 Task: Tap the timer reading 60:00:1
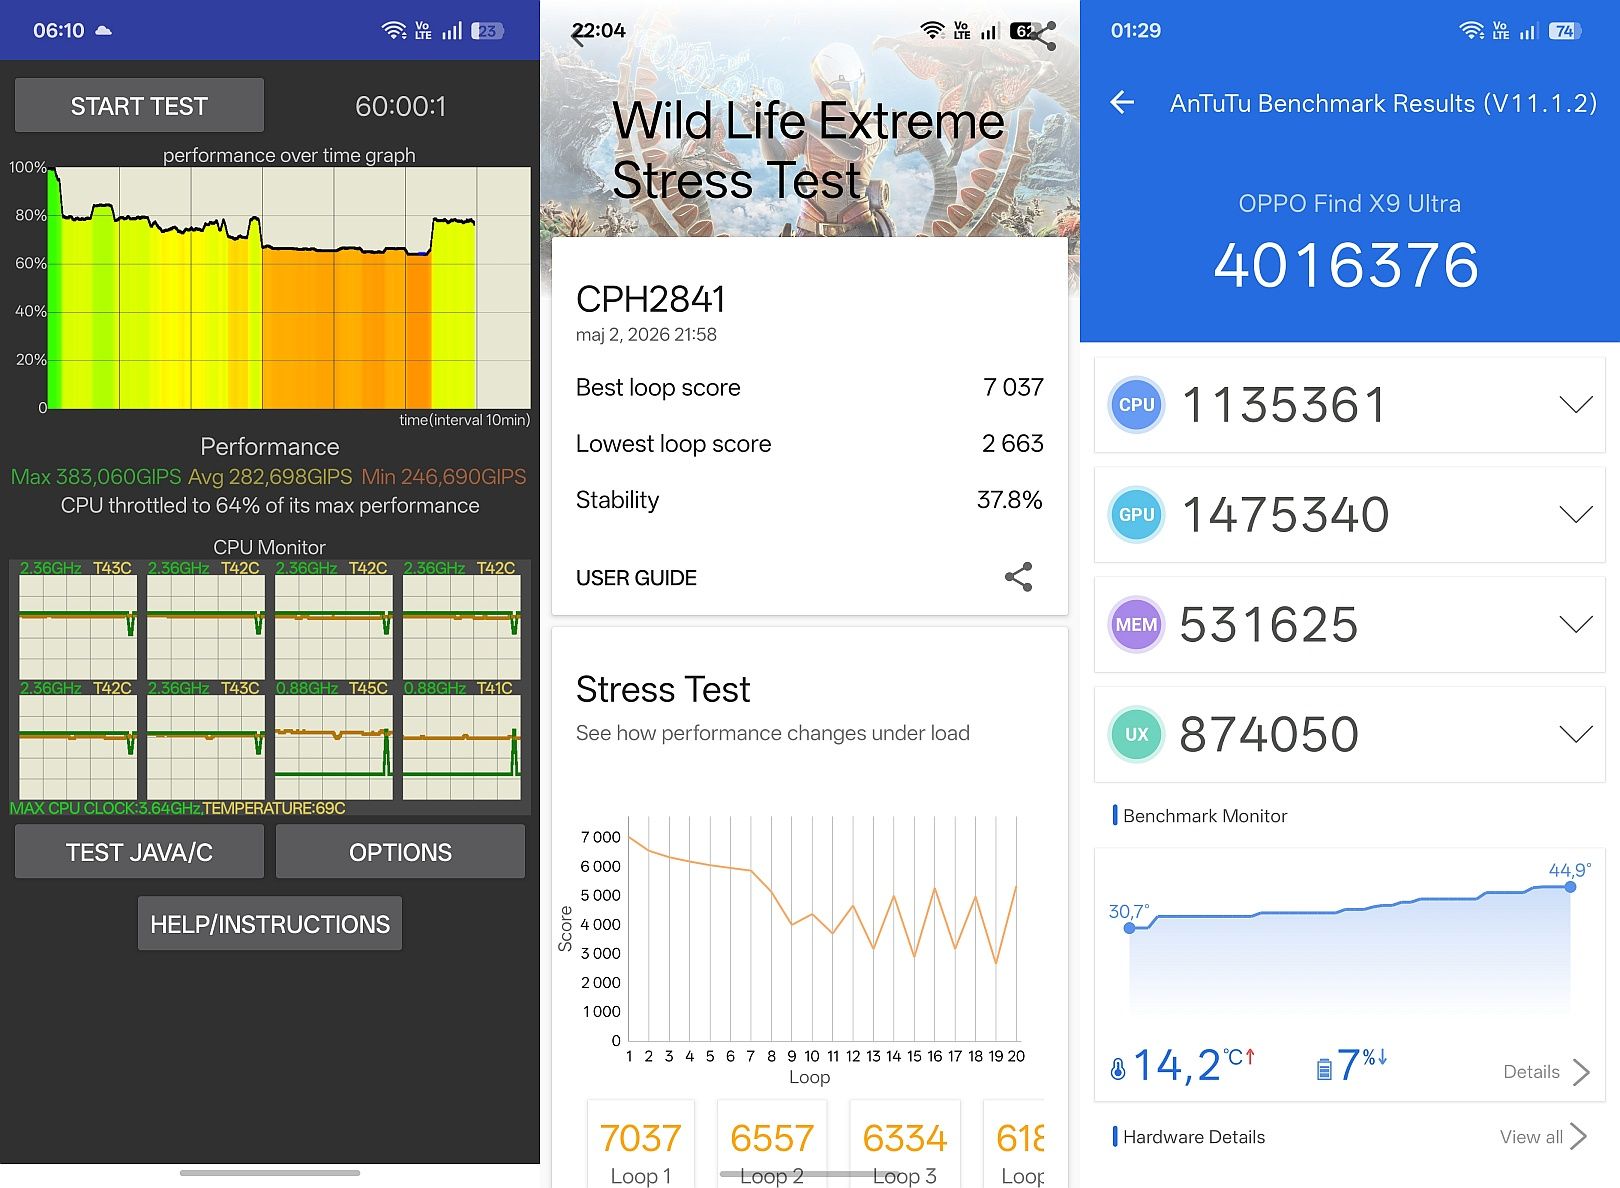coord(401,106)
